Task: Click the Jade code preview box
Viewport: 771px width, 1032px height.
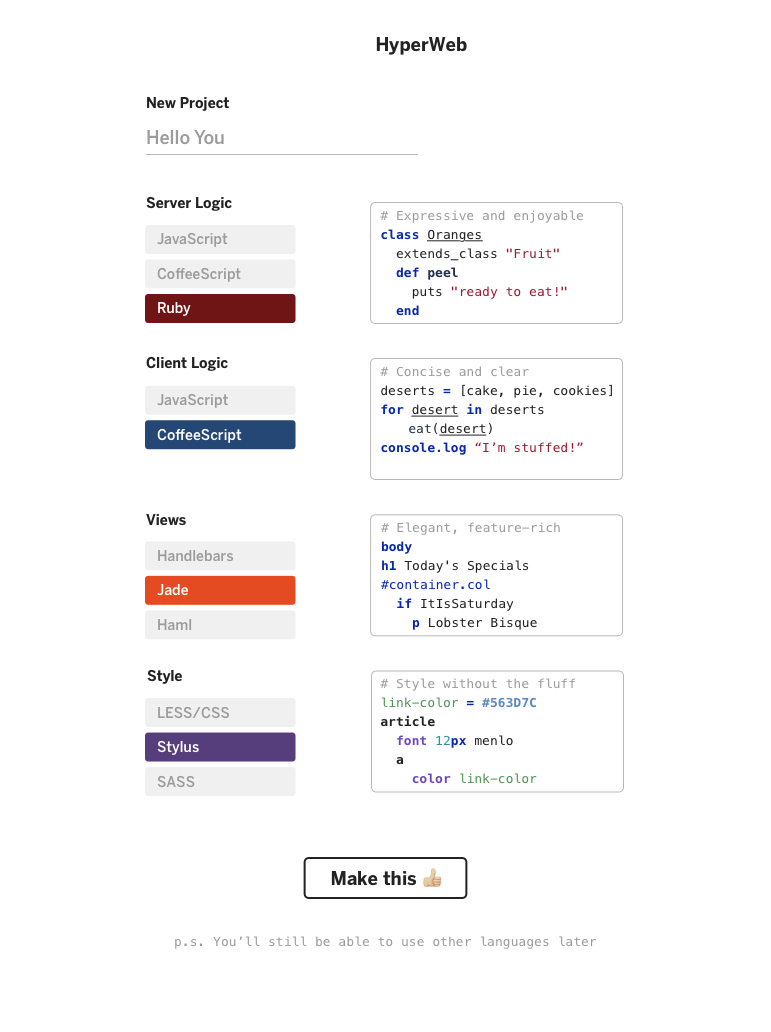Action: point(496,575)
